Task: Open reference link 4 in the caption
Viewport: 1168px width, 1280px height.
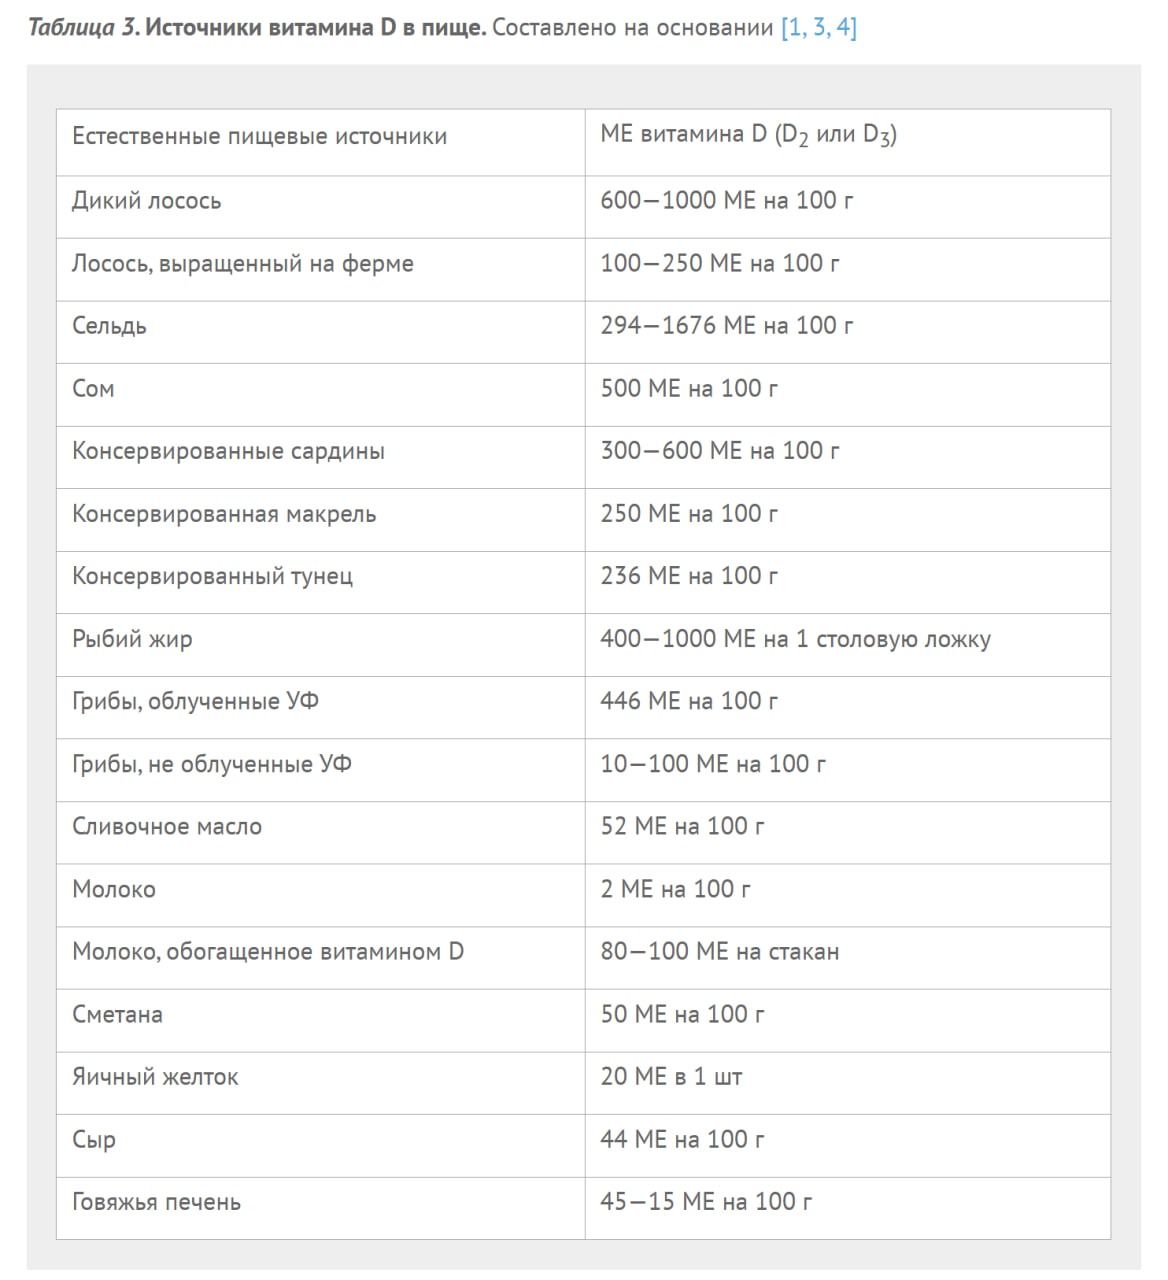Action: coord(844,28)
